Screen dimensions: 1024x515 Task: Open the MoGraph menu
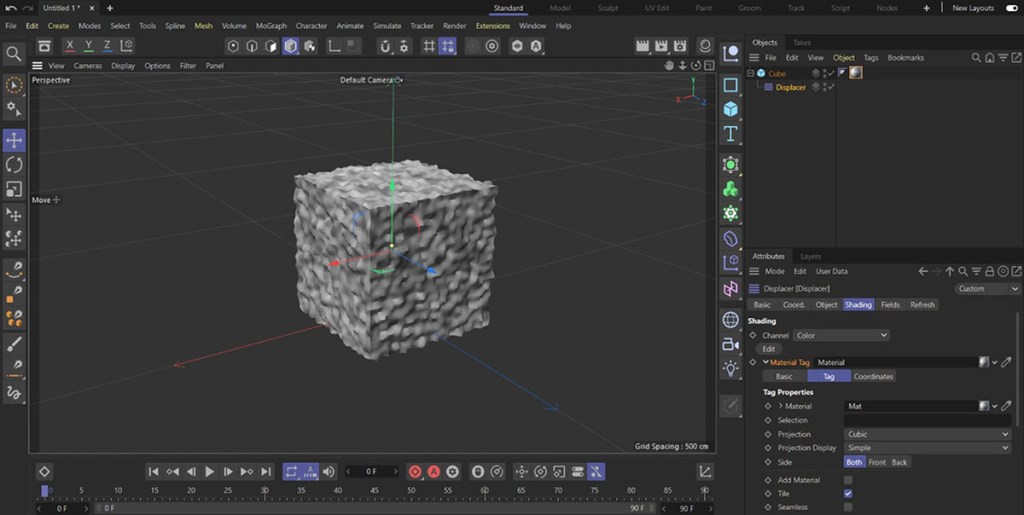point(270,26)
